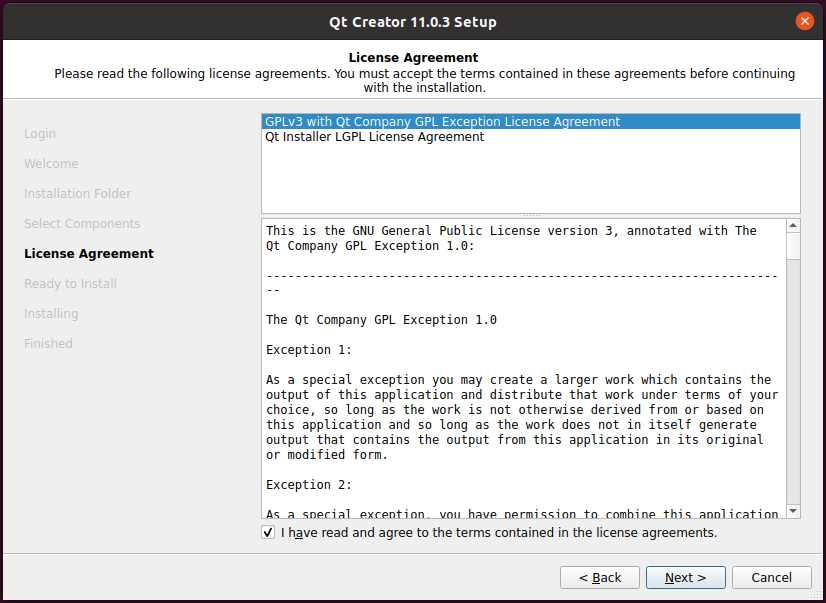This screenshot has height=603, width=826.
Task: Go back with the Back button
Action: coord(599,578)
